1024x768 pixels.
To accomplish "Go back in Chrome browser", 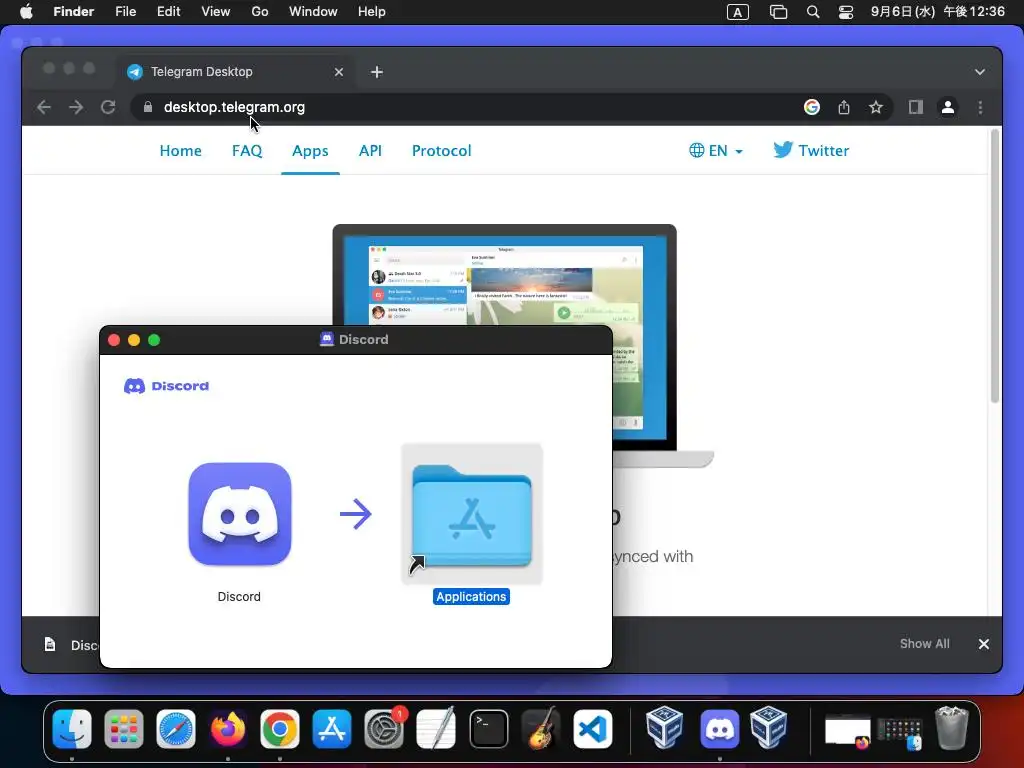I will (44, 107).
